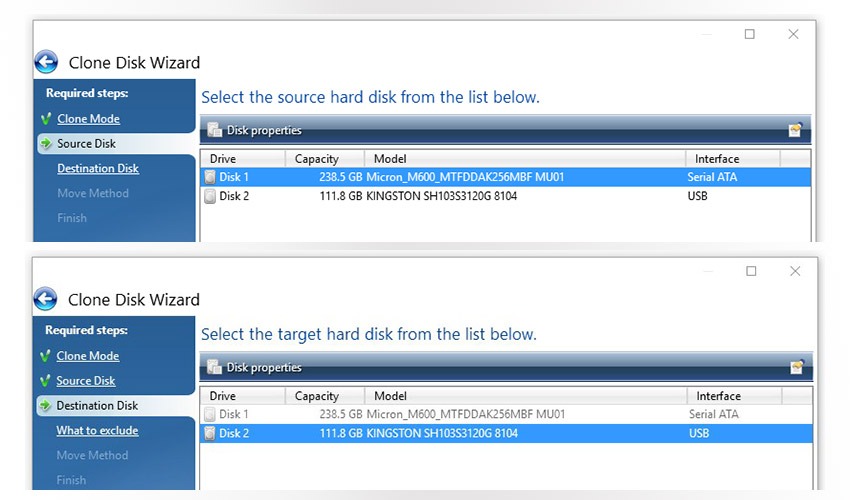Click the Disk properties icon in the source window
Image resolution: width=850 pixels, height=500 pixels.
pyautogui.click(x=214, y=130)
